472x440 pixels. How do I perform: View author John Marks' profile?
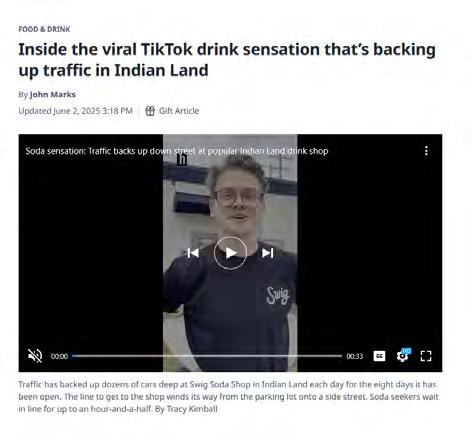tap(53, 94)
